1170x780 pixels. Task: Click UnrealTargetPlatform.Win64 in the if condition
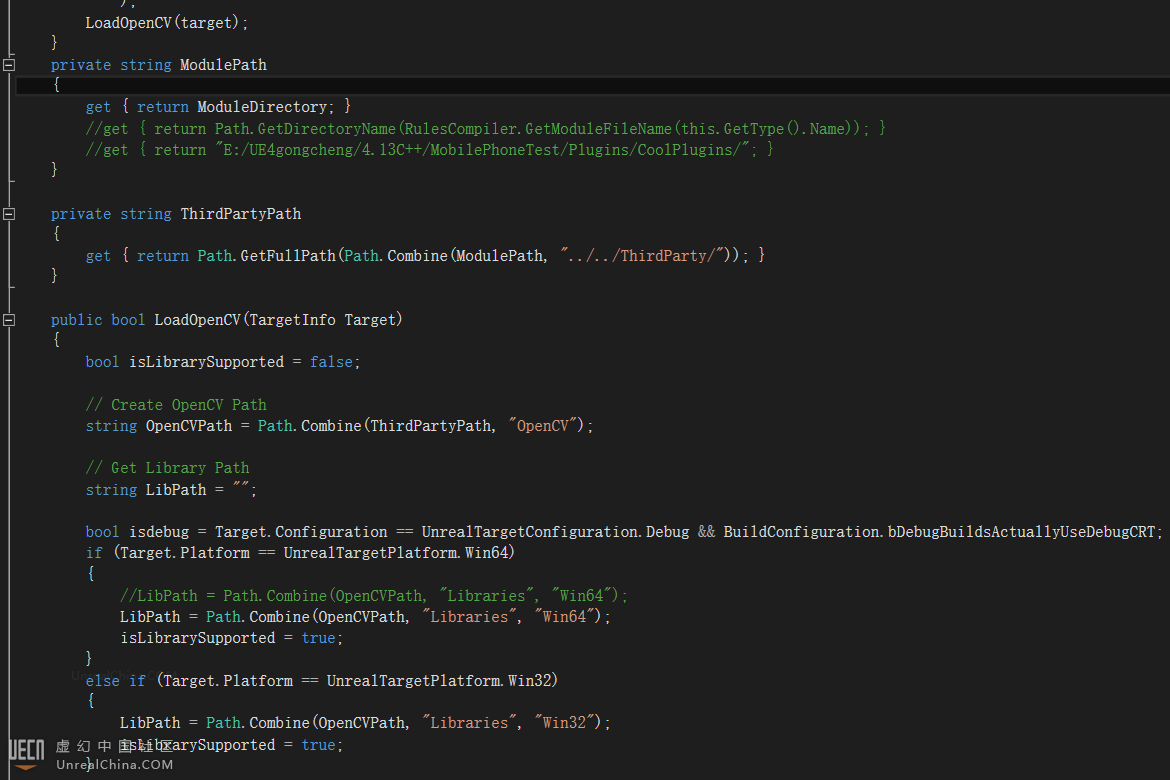[399, 553]
